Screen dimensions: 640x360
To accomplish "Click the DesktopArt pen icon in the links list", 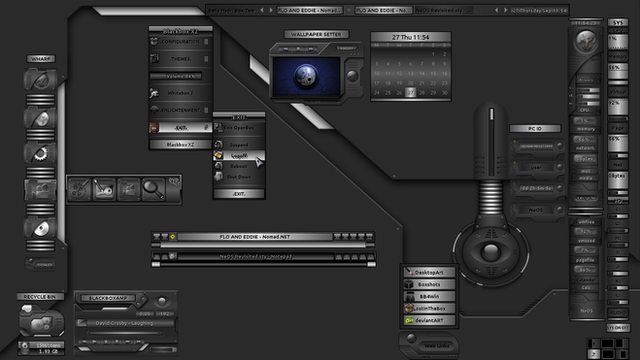I will pyautogui.click(x=409, y=272).
